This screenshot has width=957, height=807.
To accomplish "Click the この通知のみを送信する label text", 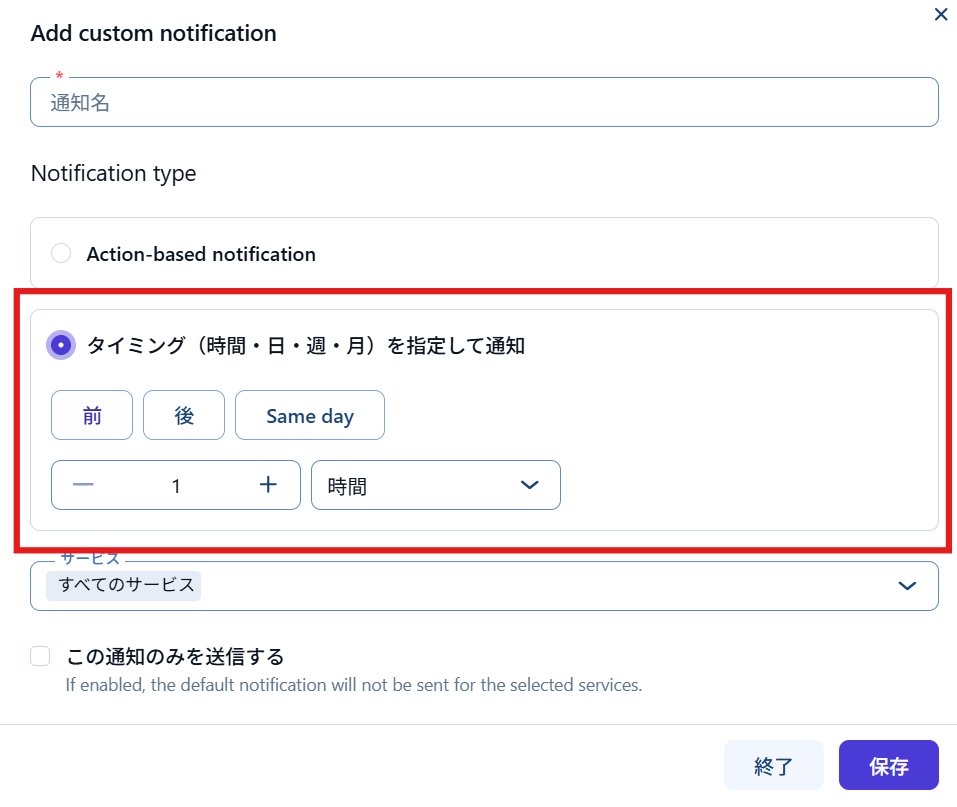I will click(175, 657).
